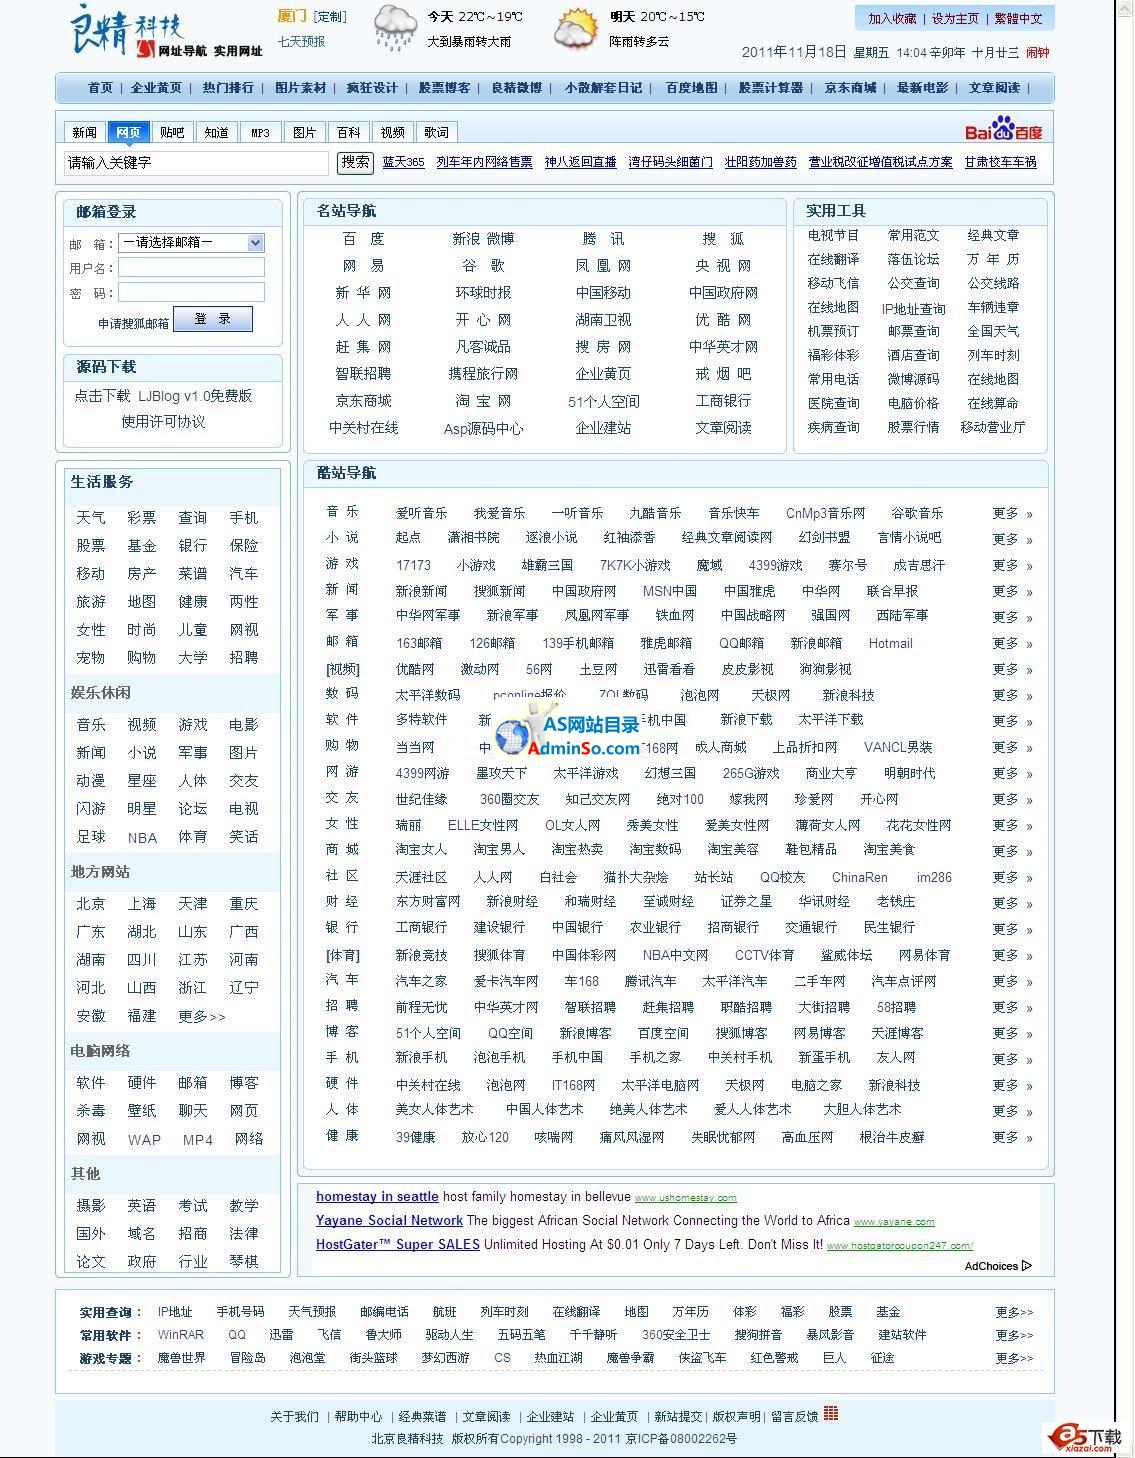Open 热门排行 in the navigation bar
The height and width of the screenshot is (1458, 1135).
(x=228, y=88)
